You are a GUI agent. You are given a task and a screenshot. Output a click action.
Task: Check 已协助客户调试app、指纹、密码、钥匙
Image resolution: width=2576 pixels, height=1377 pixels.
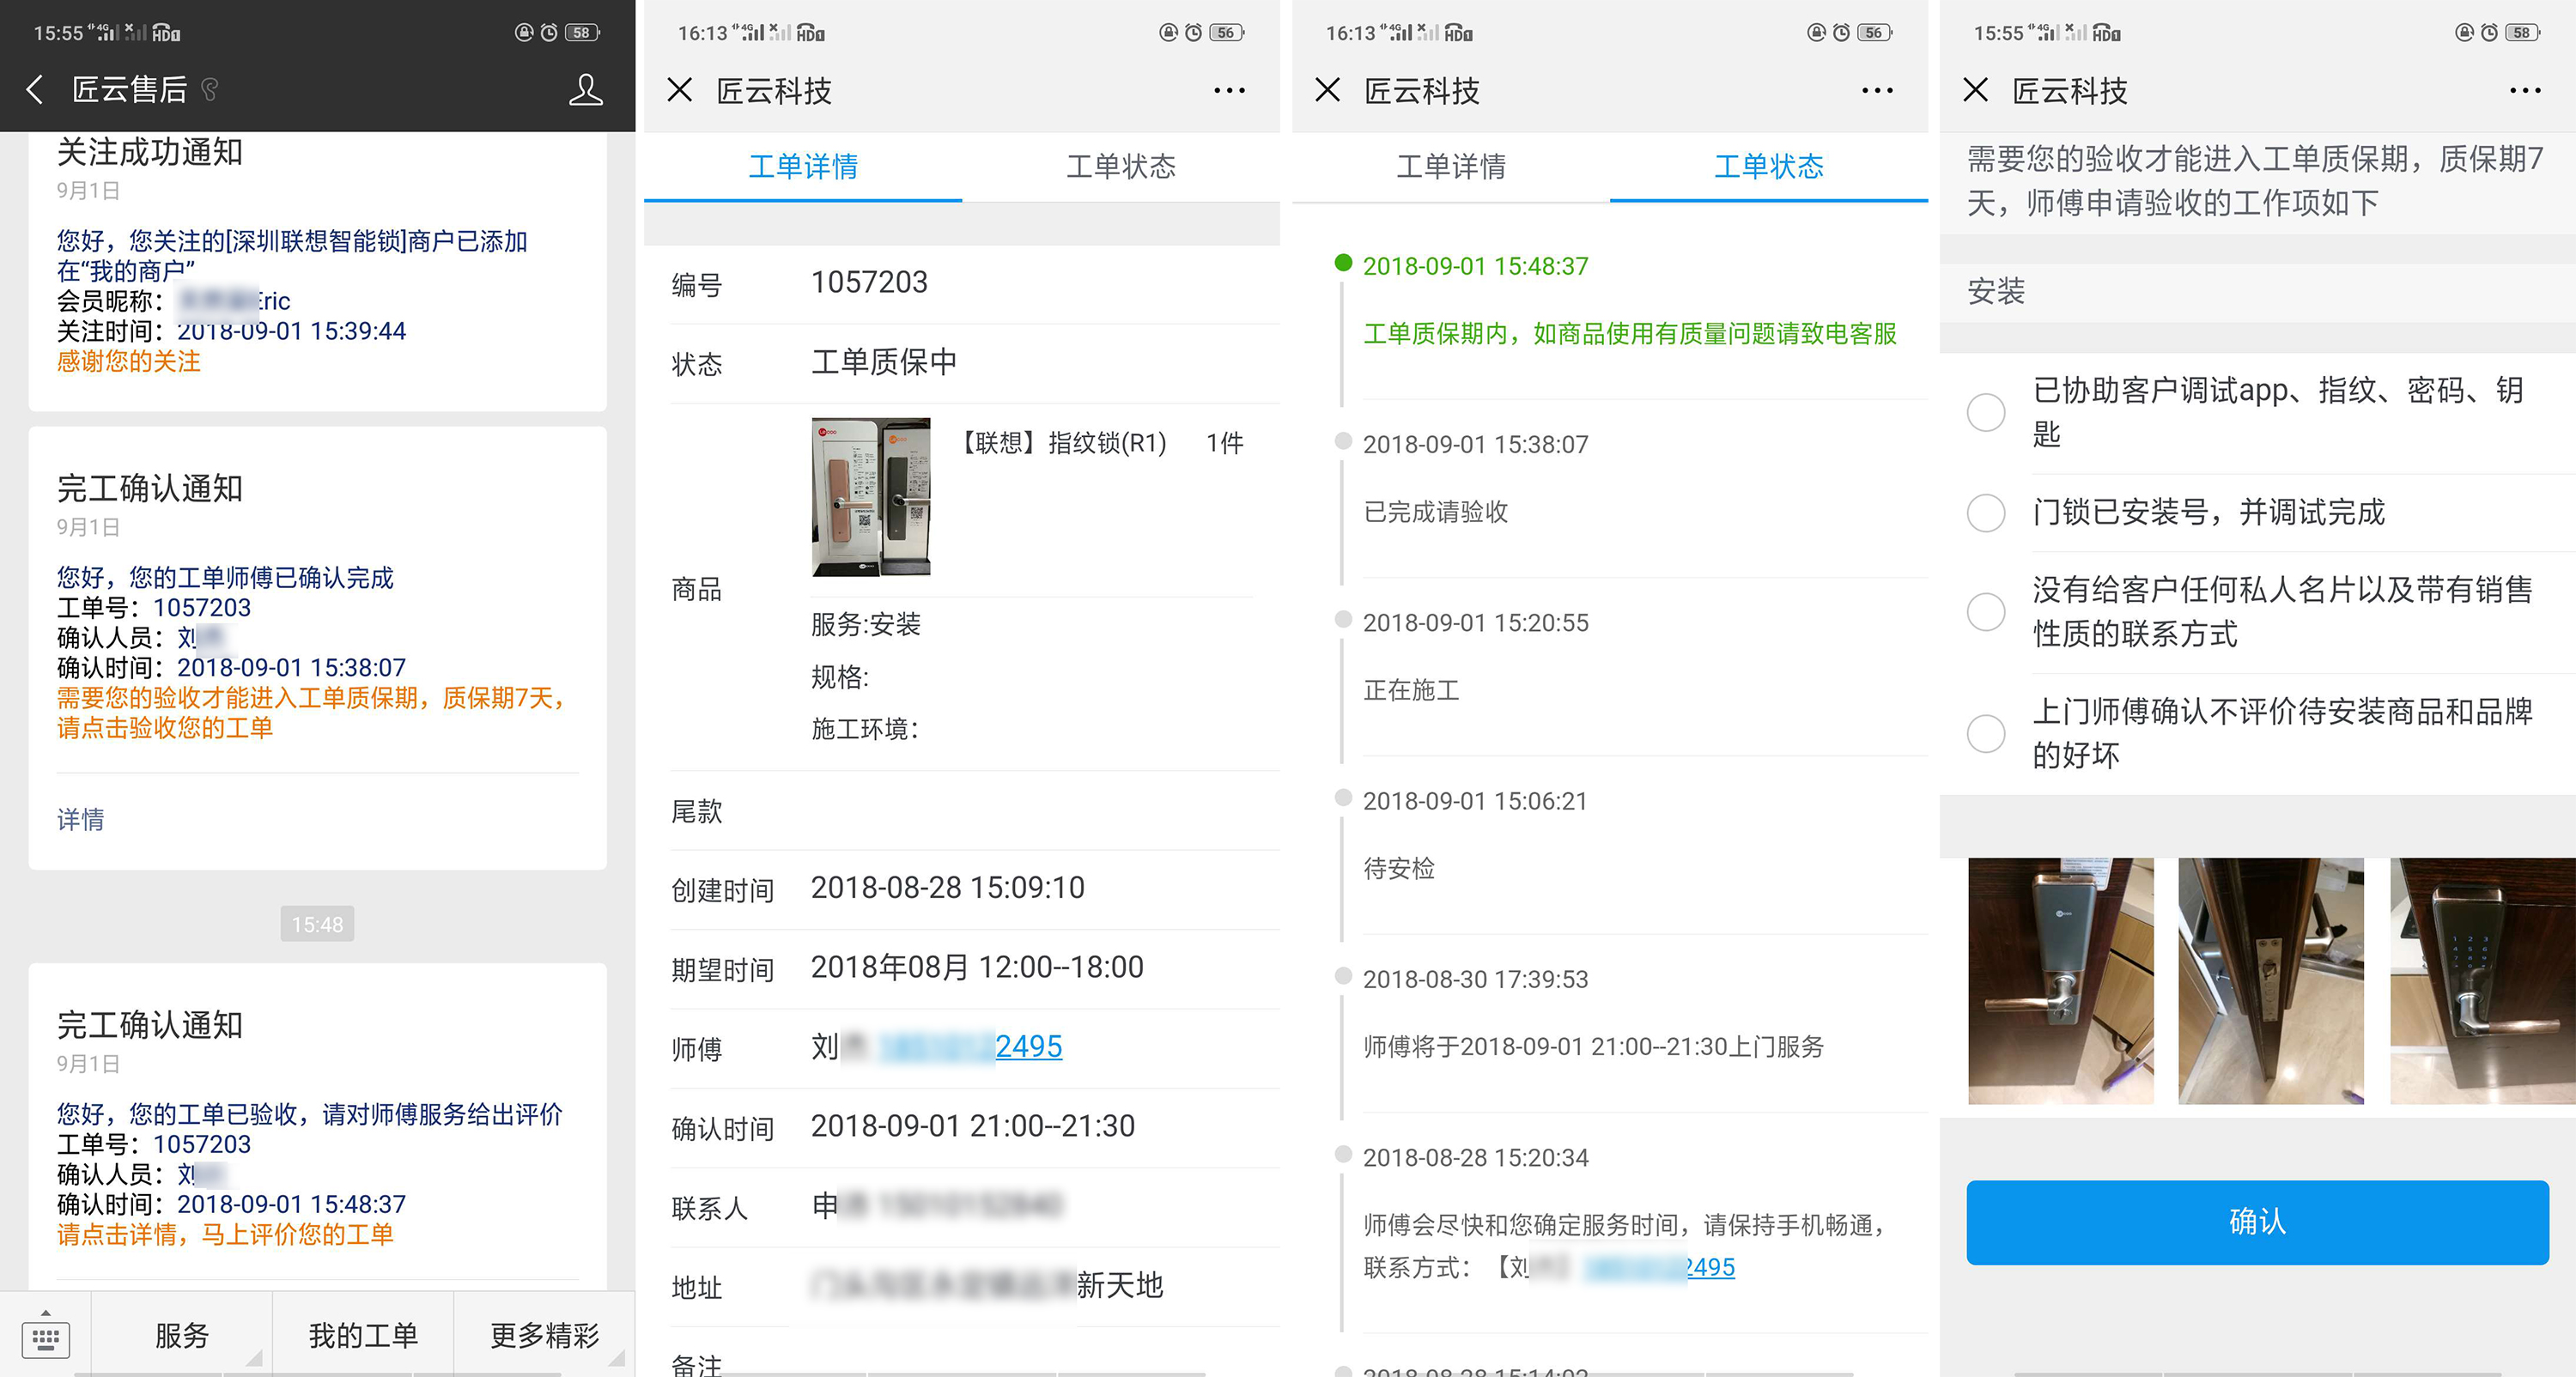[x=1988, y=412]
